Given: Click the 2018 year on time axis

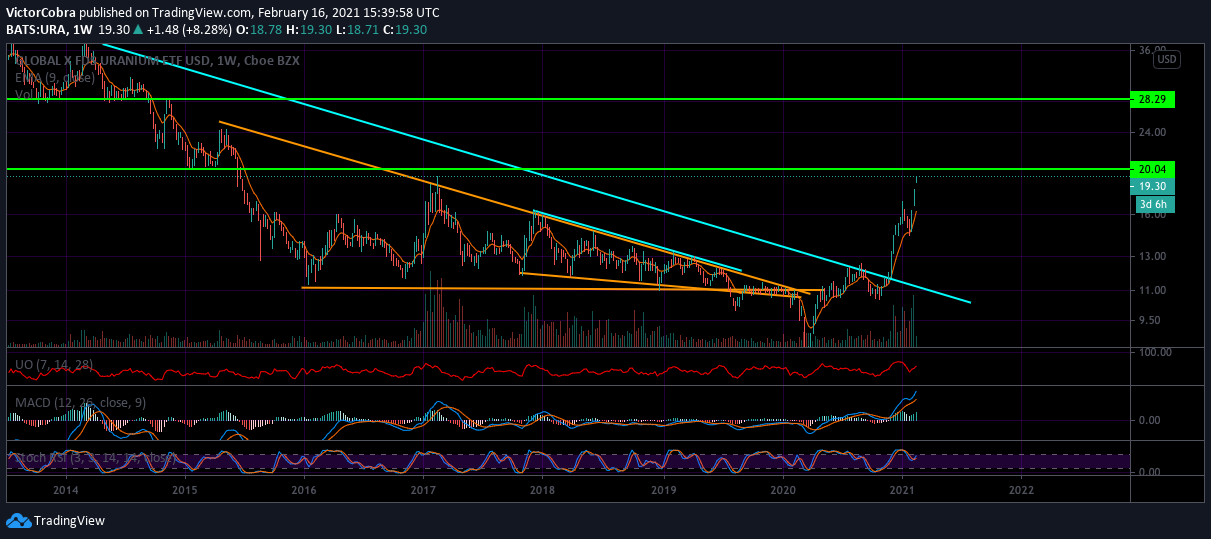Looking at the screenshot, I should point(543,491).
